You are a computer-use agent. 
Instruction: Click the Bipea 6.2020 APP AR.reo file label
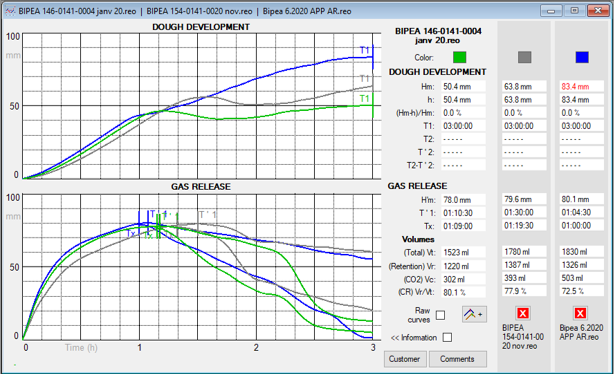[x=581, y=332]
